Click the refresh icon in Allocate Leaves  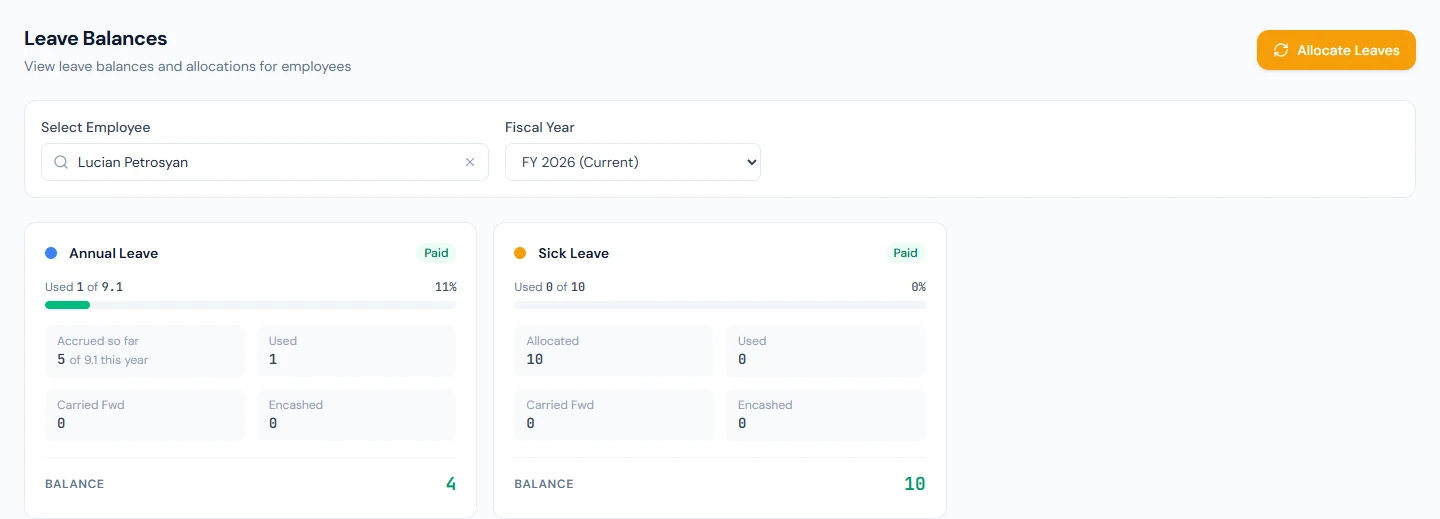tap(1280, 50)
